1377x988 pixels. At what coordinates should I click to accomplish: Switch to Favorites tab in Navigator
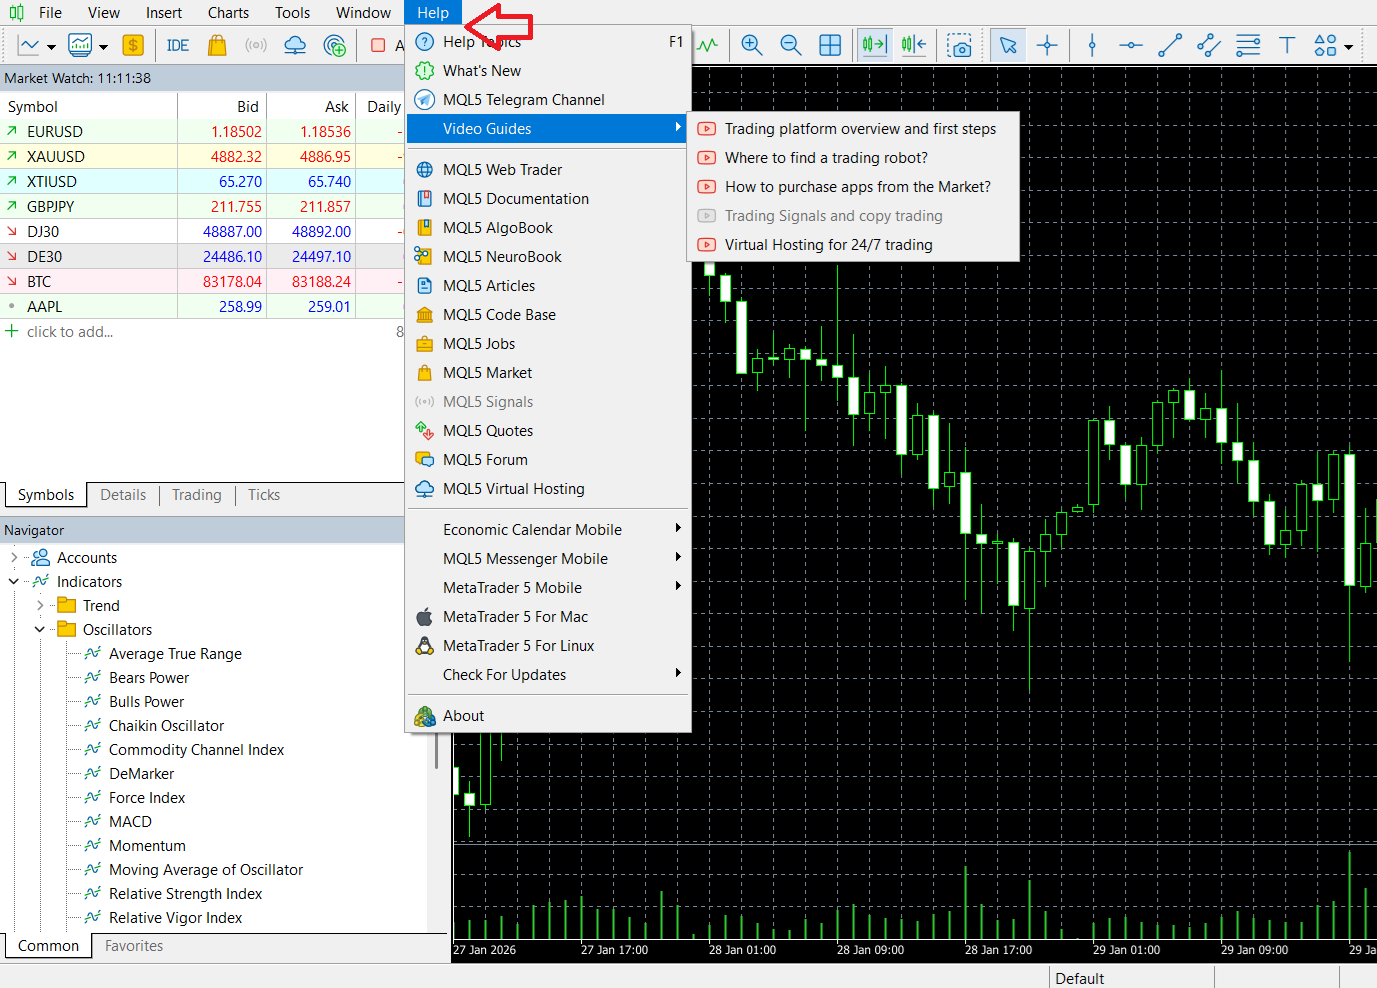point(134,946)
